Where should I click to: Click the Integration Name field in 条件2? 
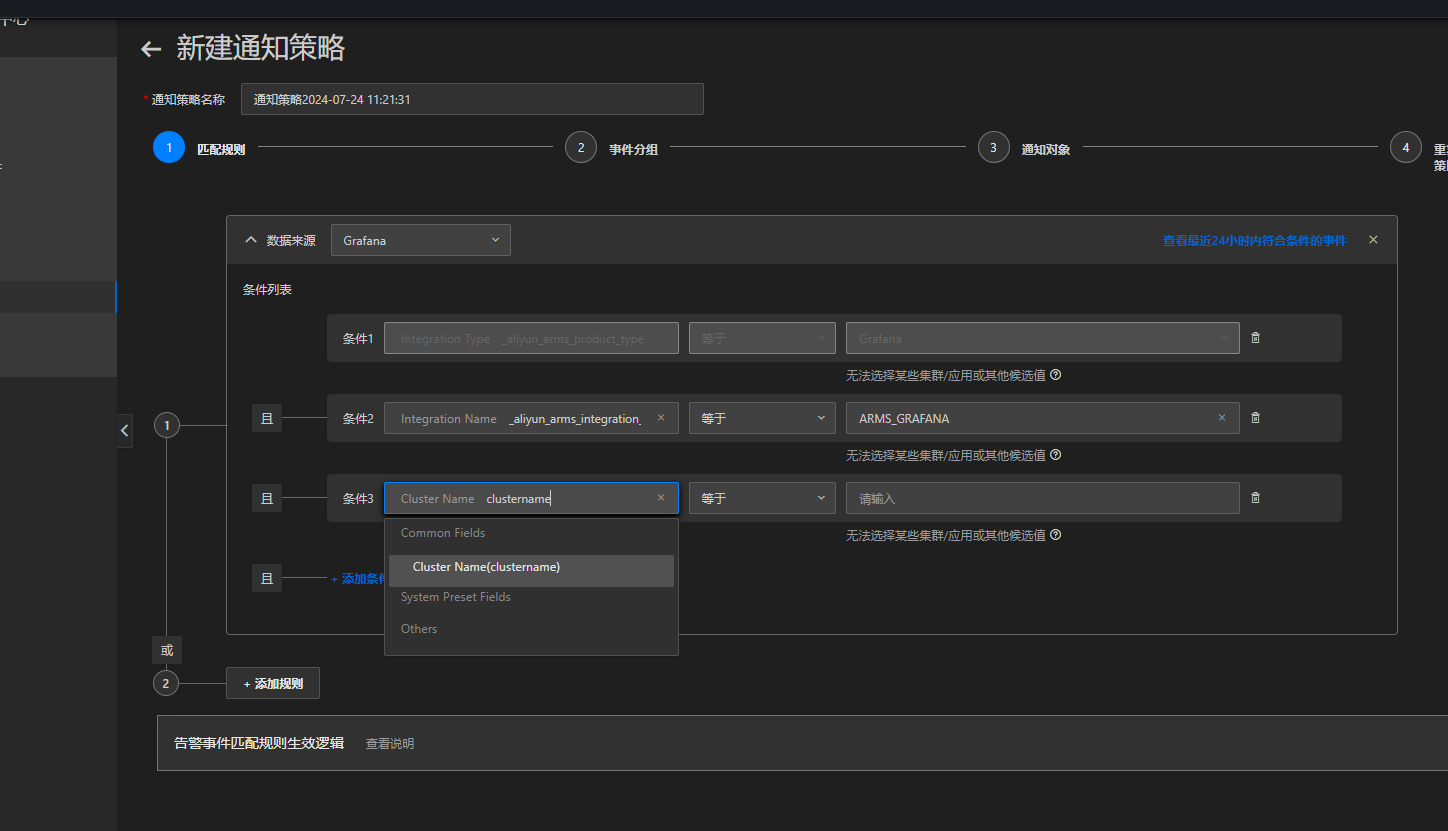(x=531, y=418)
